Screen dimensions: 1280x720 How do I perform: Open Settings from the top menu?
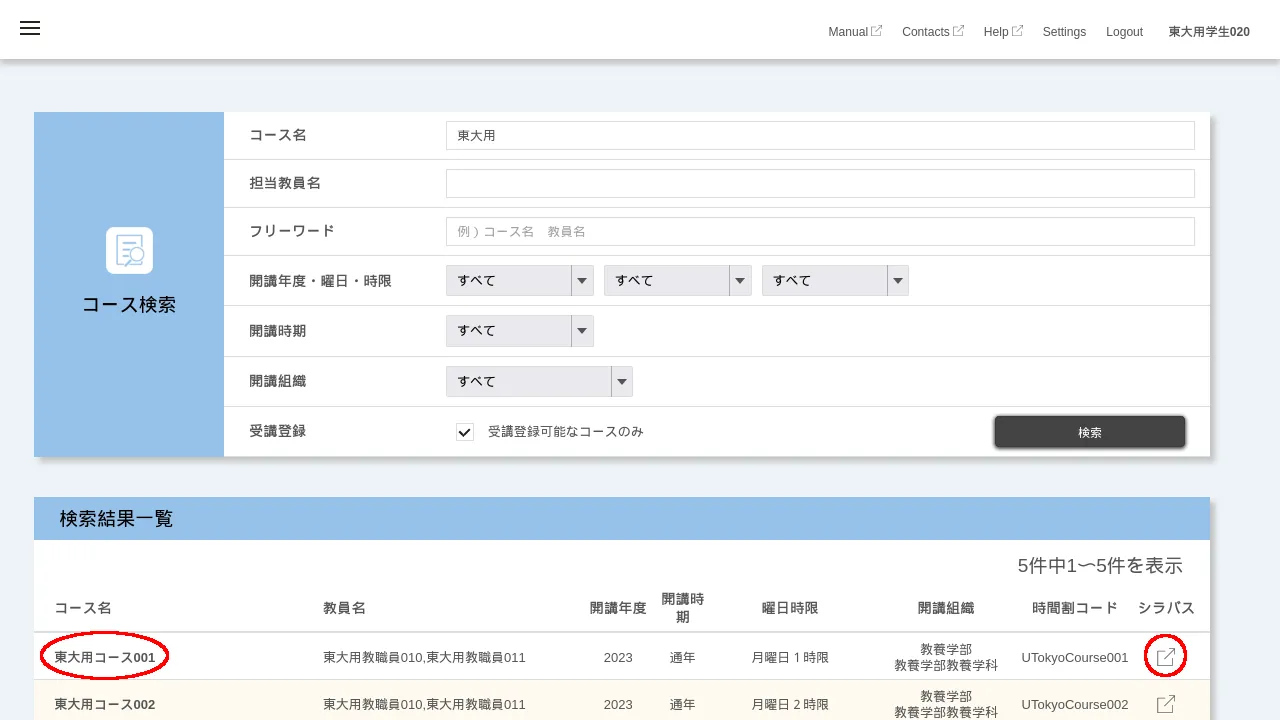point(1064,31)
